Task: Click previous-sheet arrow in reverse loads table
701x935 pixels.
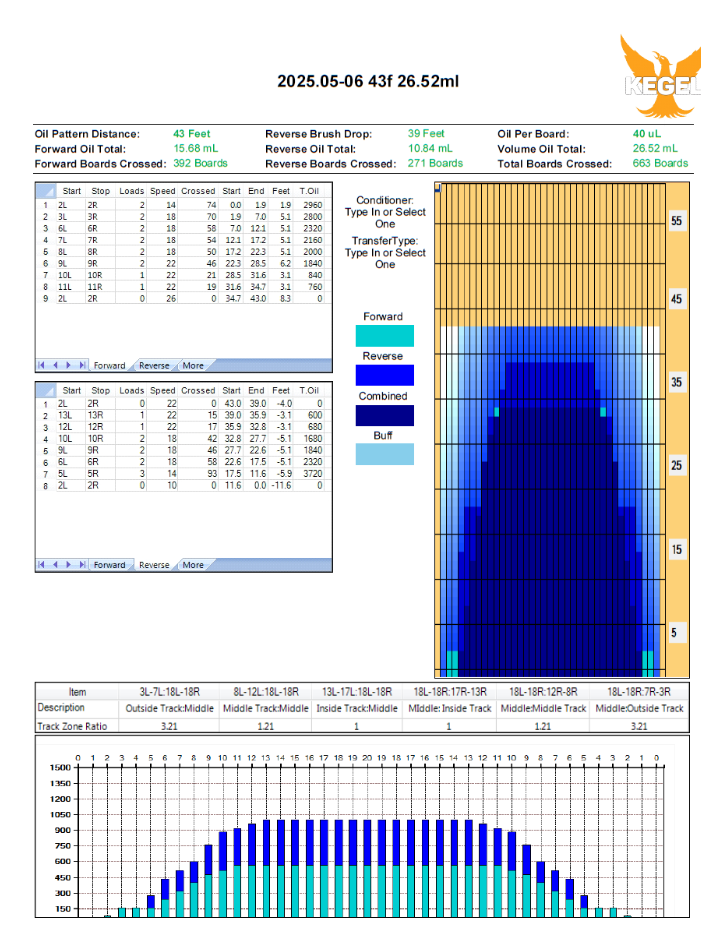Action: 55,564
